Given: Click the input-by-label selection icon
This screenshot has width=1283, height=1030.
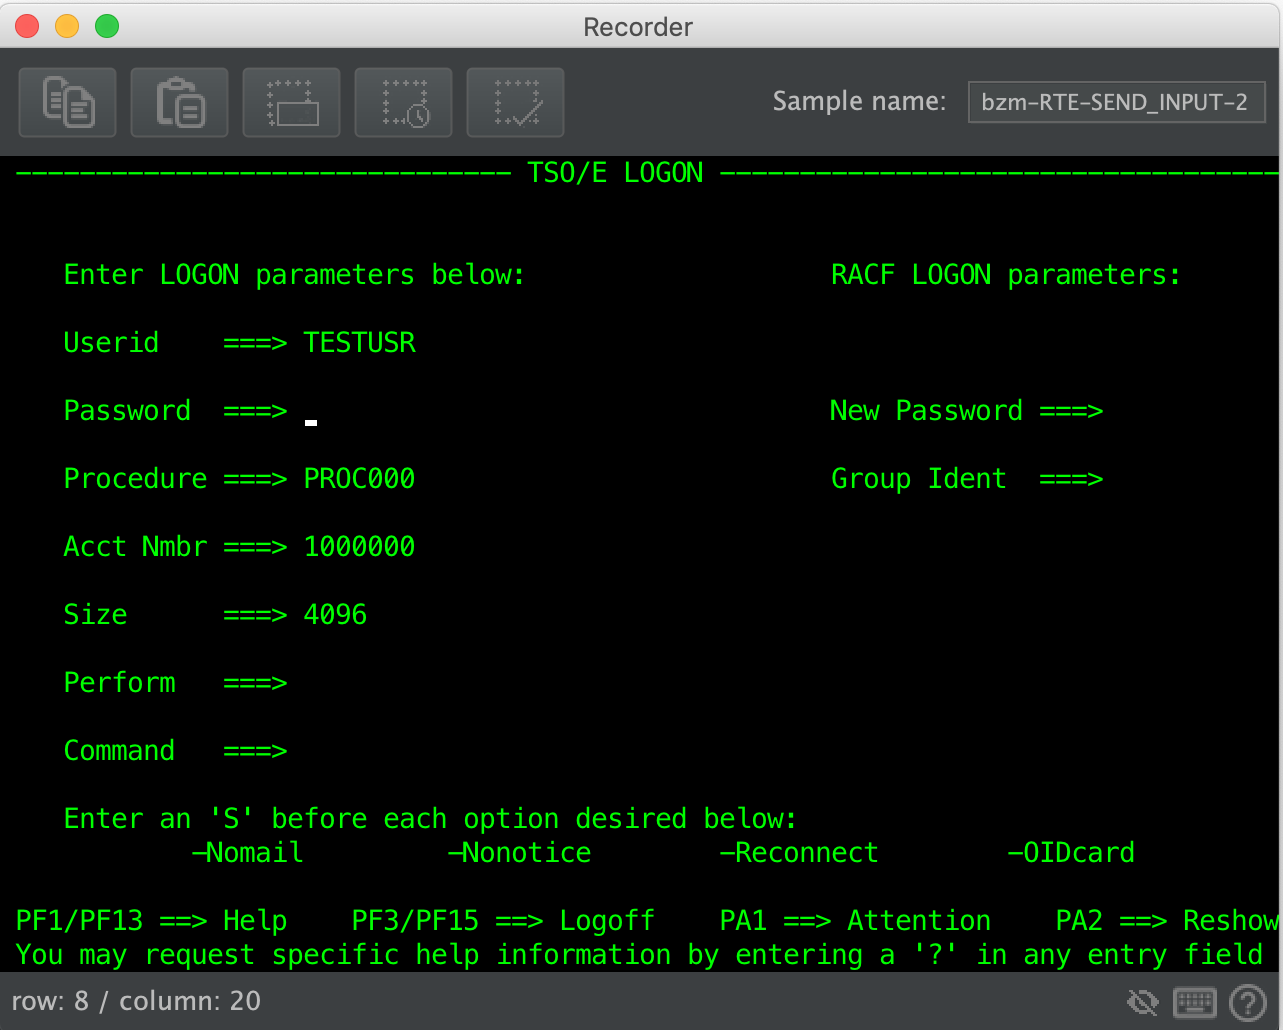Looking at the screenshot, I should pyautogui.click(x=292, y=102).
